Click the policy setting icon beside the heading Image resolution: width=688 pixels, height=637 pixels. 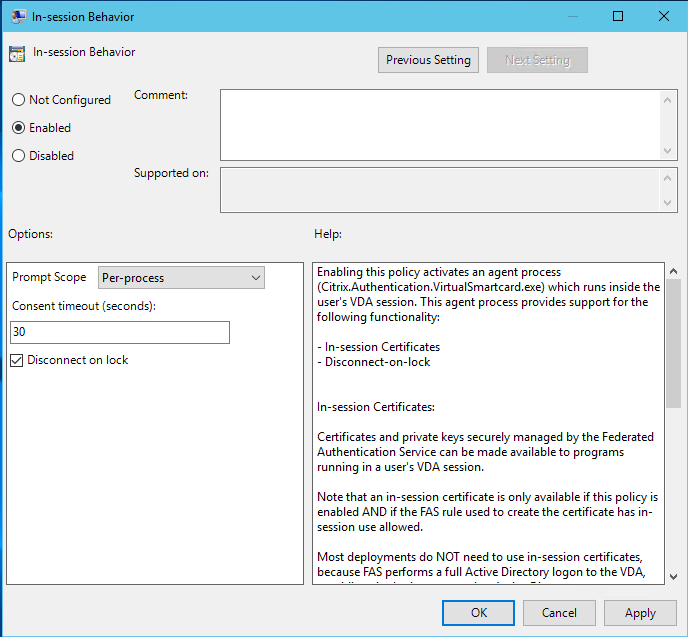(x=17, y=54)
